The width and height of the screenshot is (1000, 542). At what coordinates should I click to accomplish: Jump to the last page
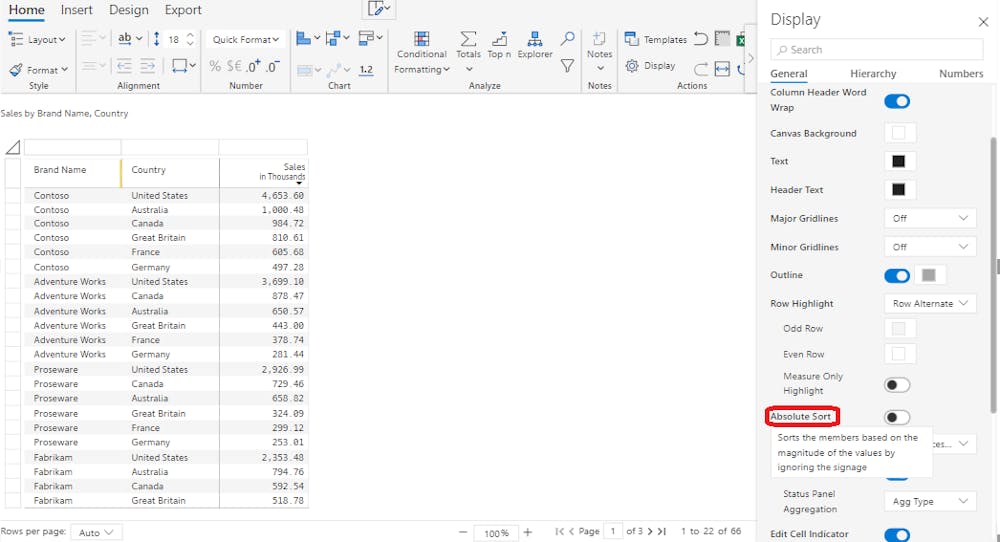click(662, 531)
